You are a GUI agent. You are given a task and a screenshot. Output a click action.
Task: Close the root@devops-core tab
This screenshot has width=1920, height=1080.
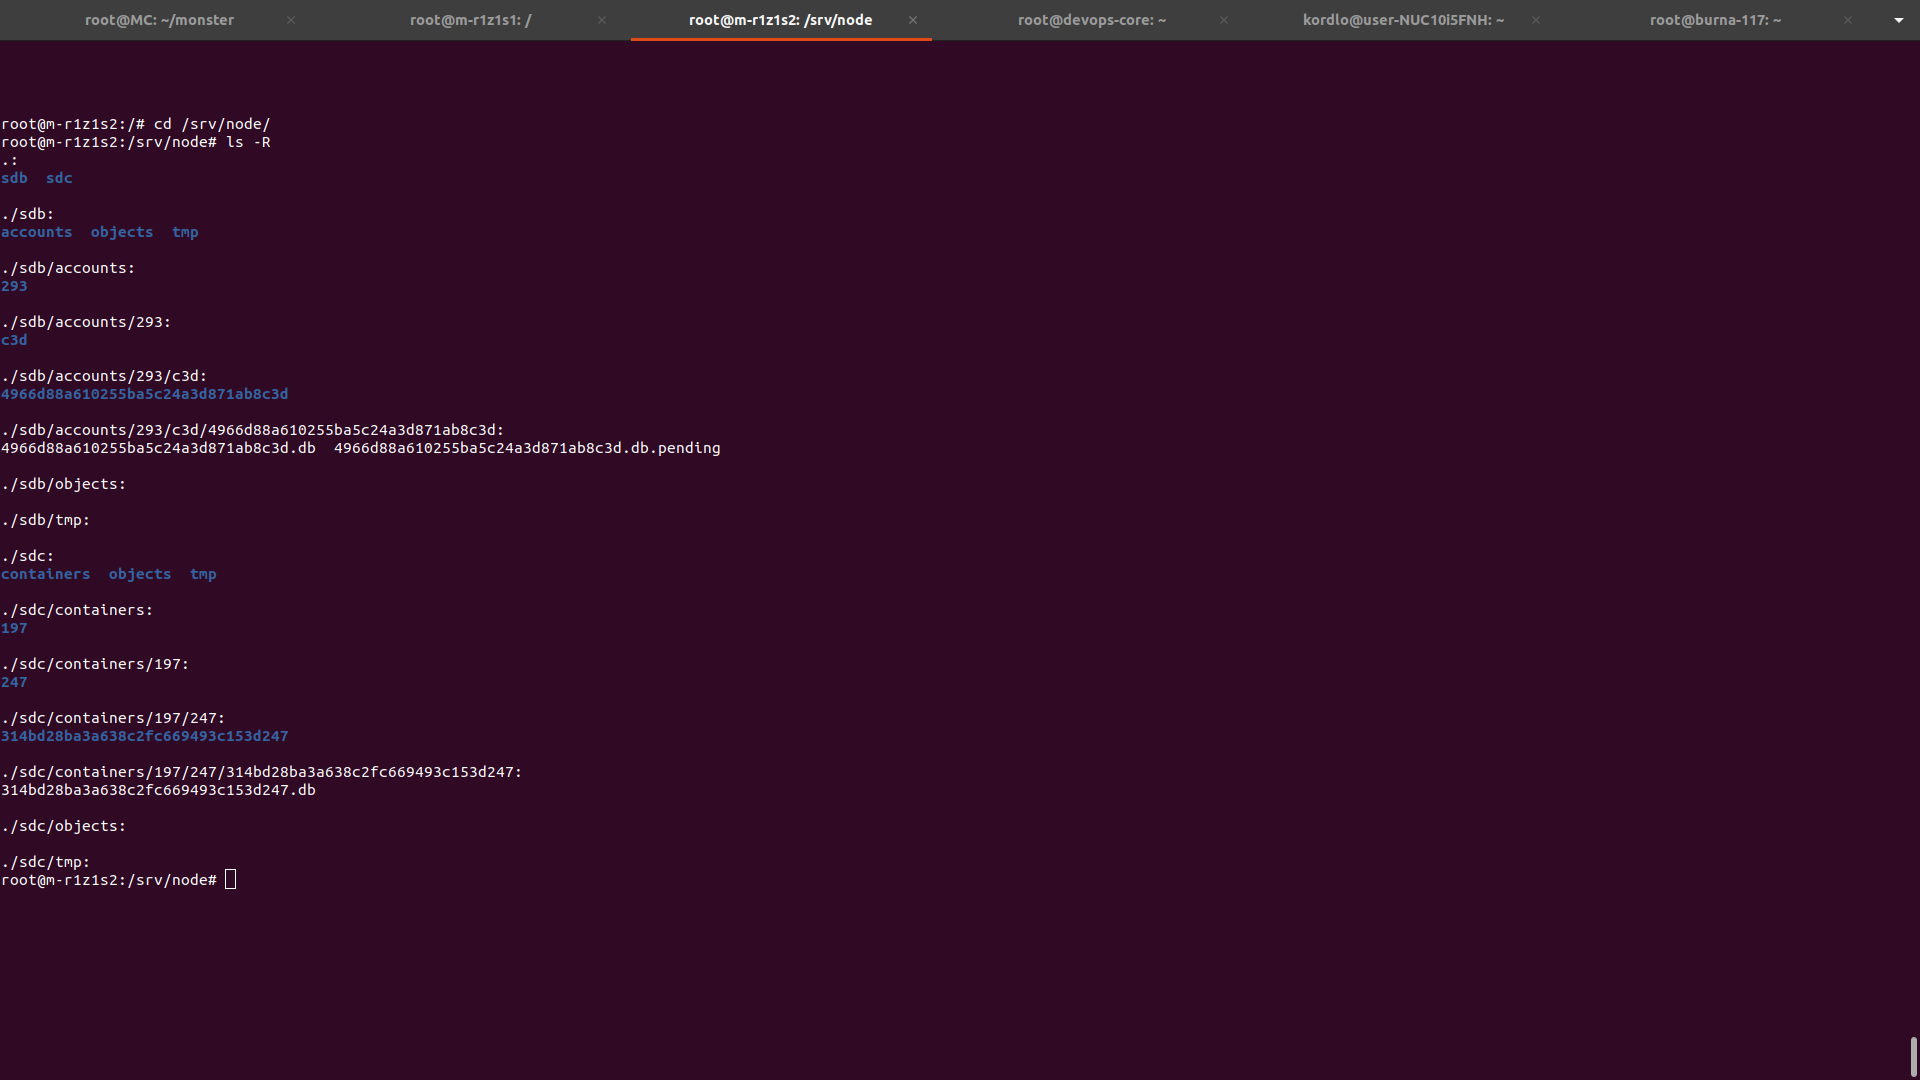point(1224,20)
